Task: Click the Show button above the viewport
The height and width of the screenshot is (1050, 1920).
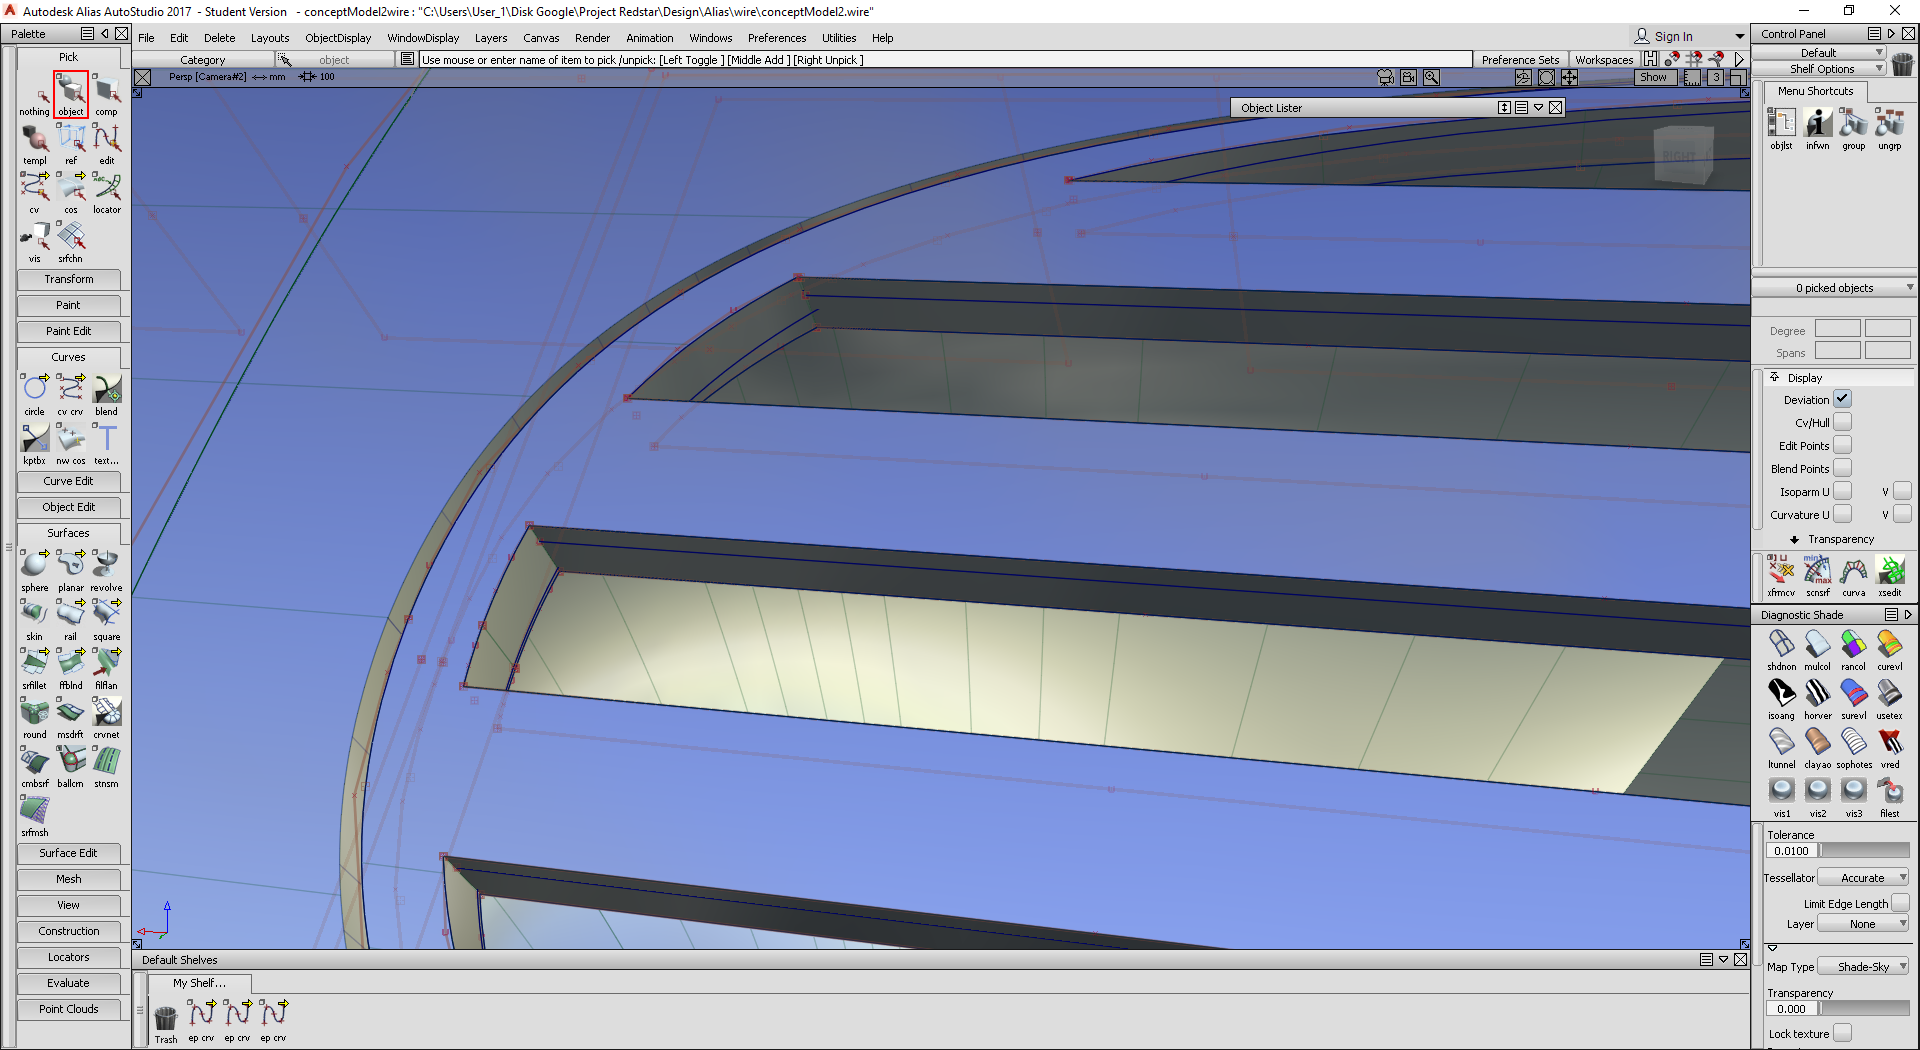Action: tap(1655, 77)
